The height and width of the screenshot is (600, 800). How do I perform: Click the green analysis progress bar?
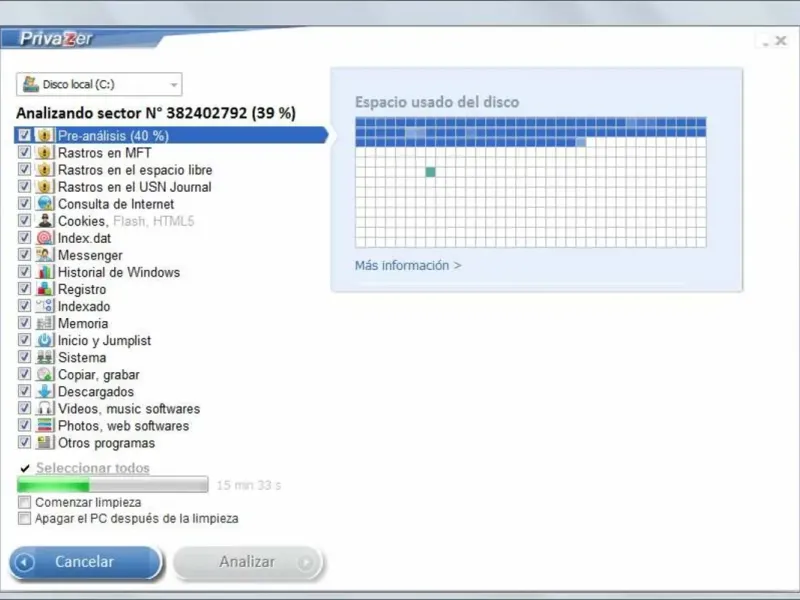[112, 484]
